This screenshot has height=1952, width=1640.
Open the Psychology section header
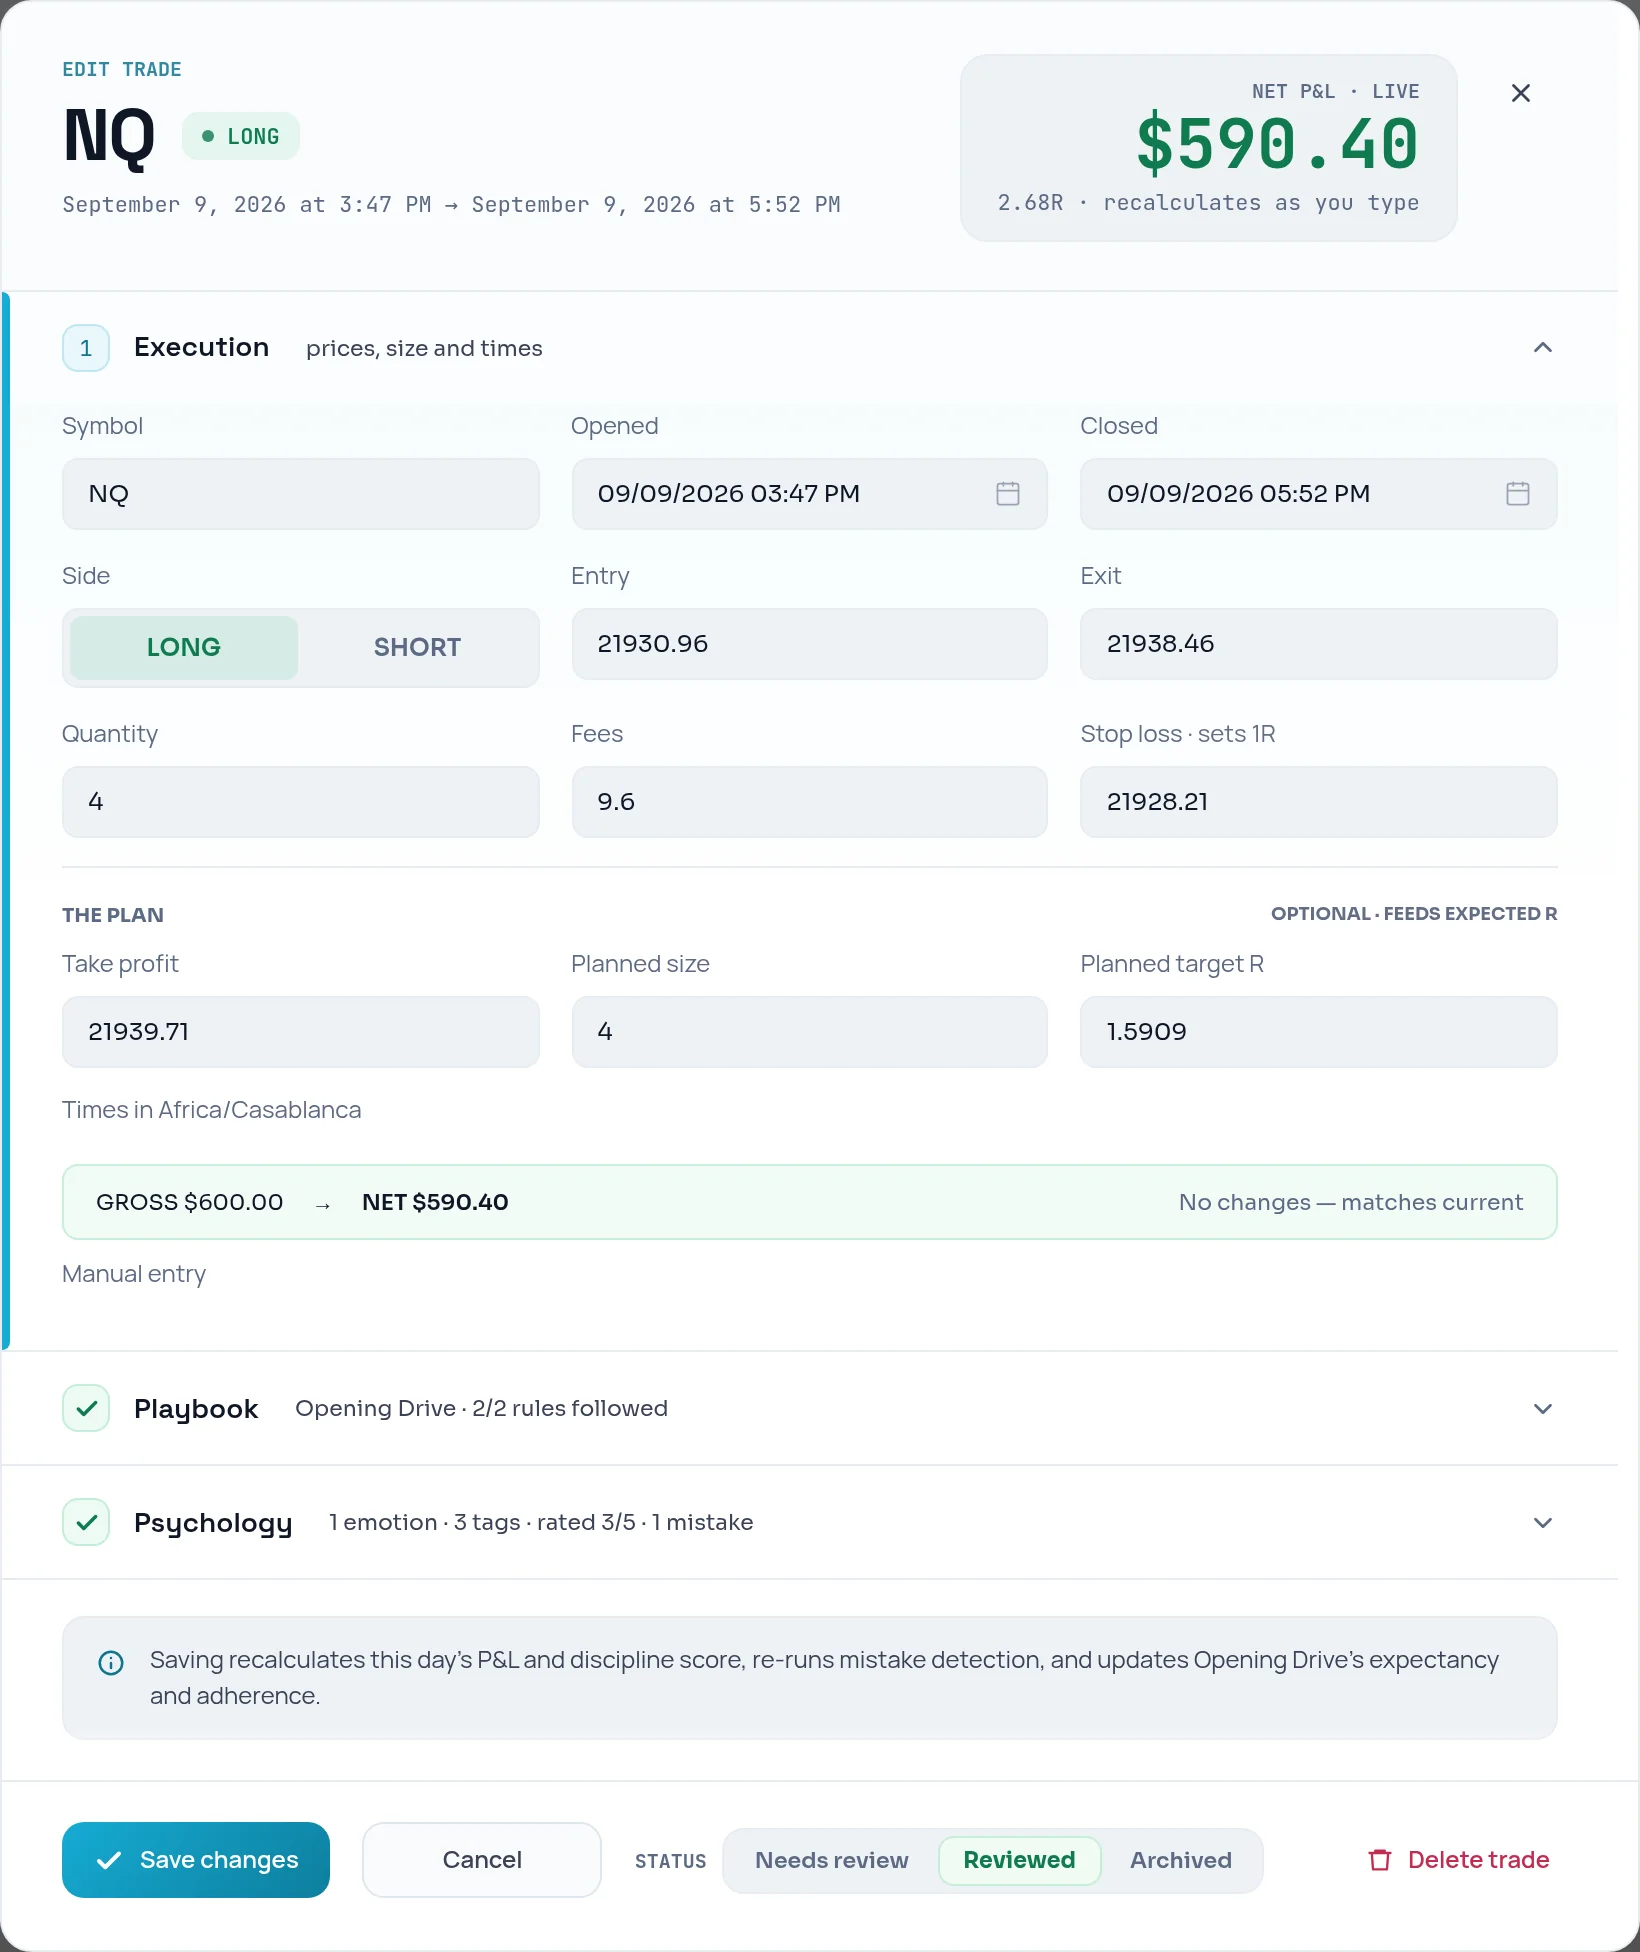[x=810, y=1522]
